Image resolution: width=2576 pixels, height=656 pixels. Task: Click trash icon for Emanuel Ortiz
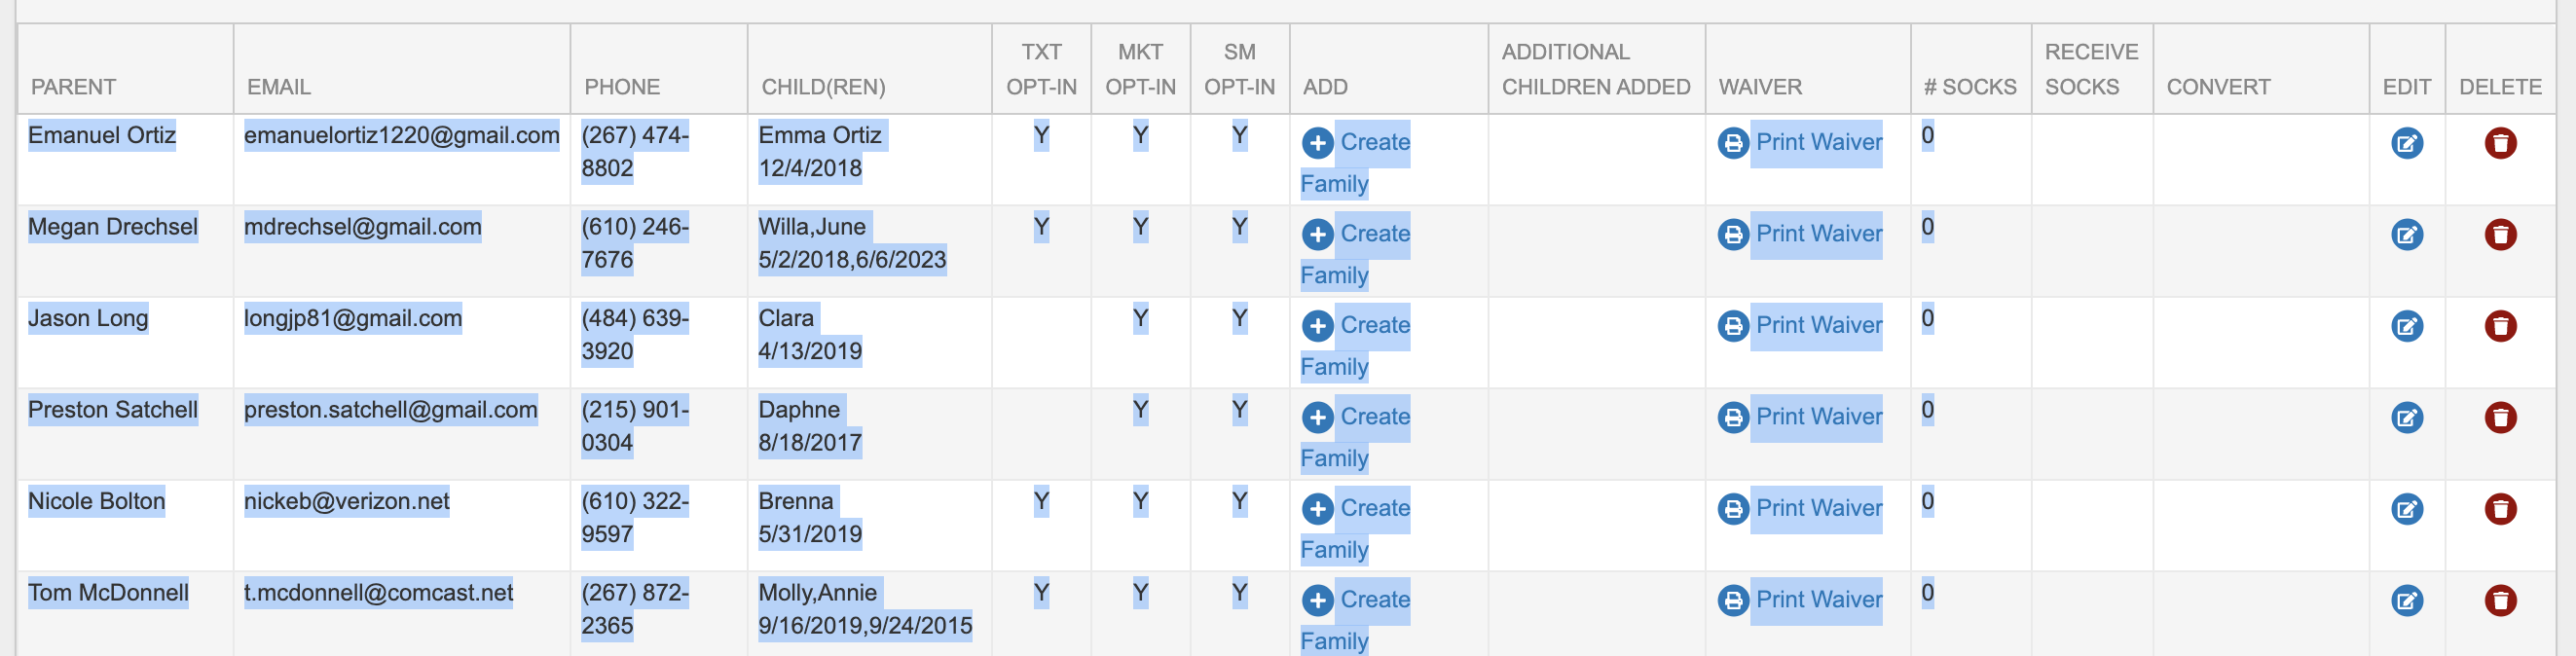(2500, 143)
